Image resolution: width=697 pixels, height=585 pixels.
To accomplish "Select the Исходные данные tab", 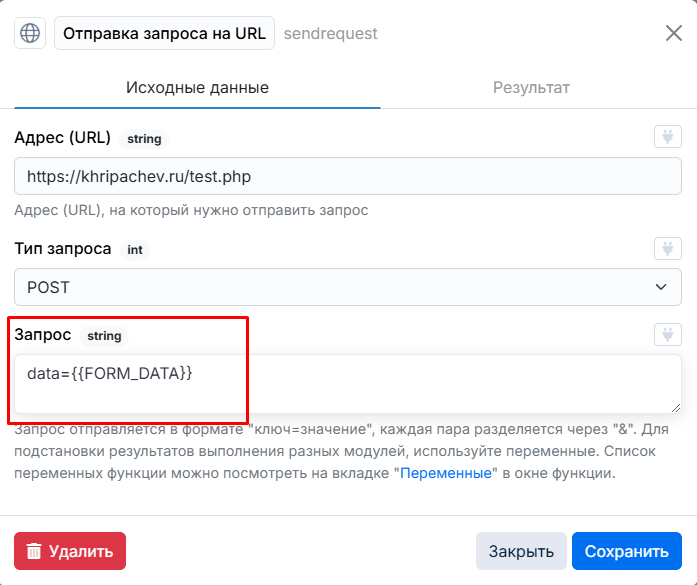I will pos(197,88).
